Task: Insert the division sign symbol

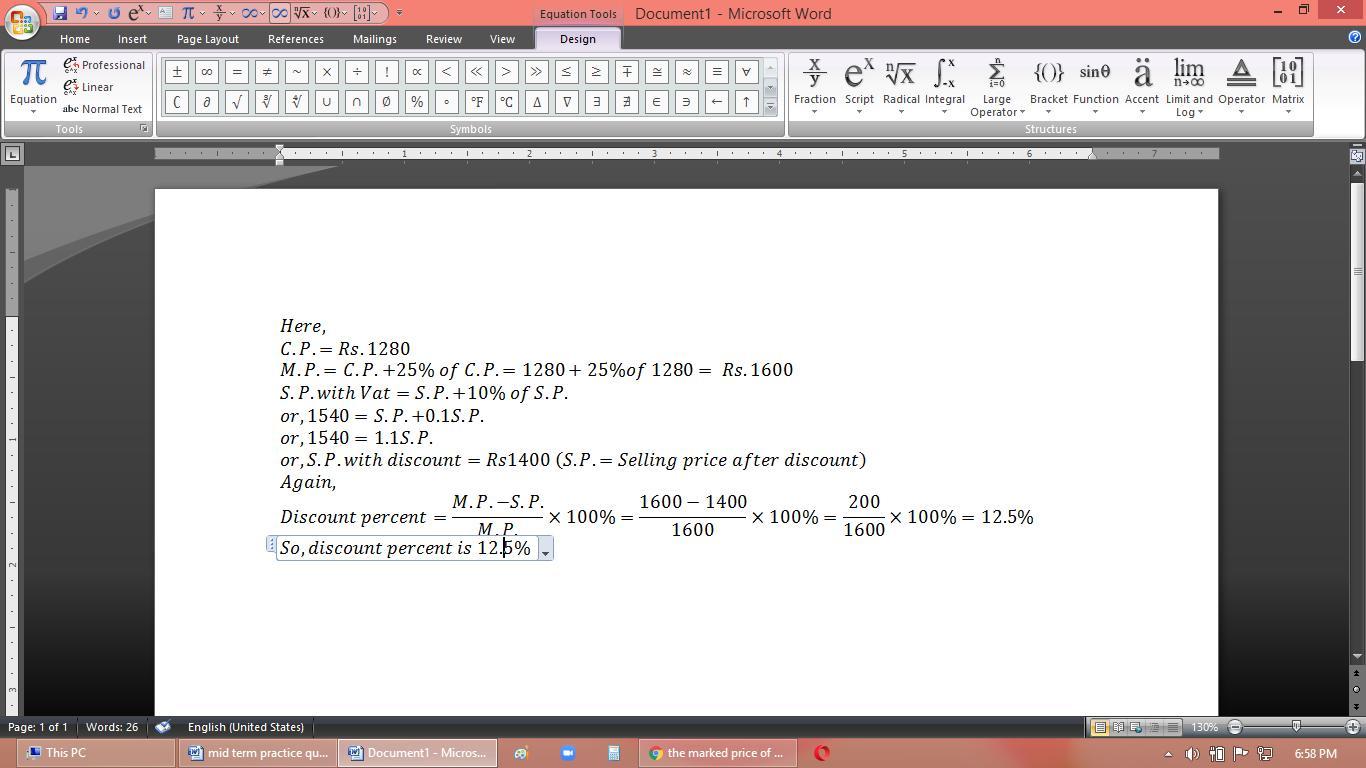Action: click(x=357, y=72)
